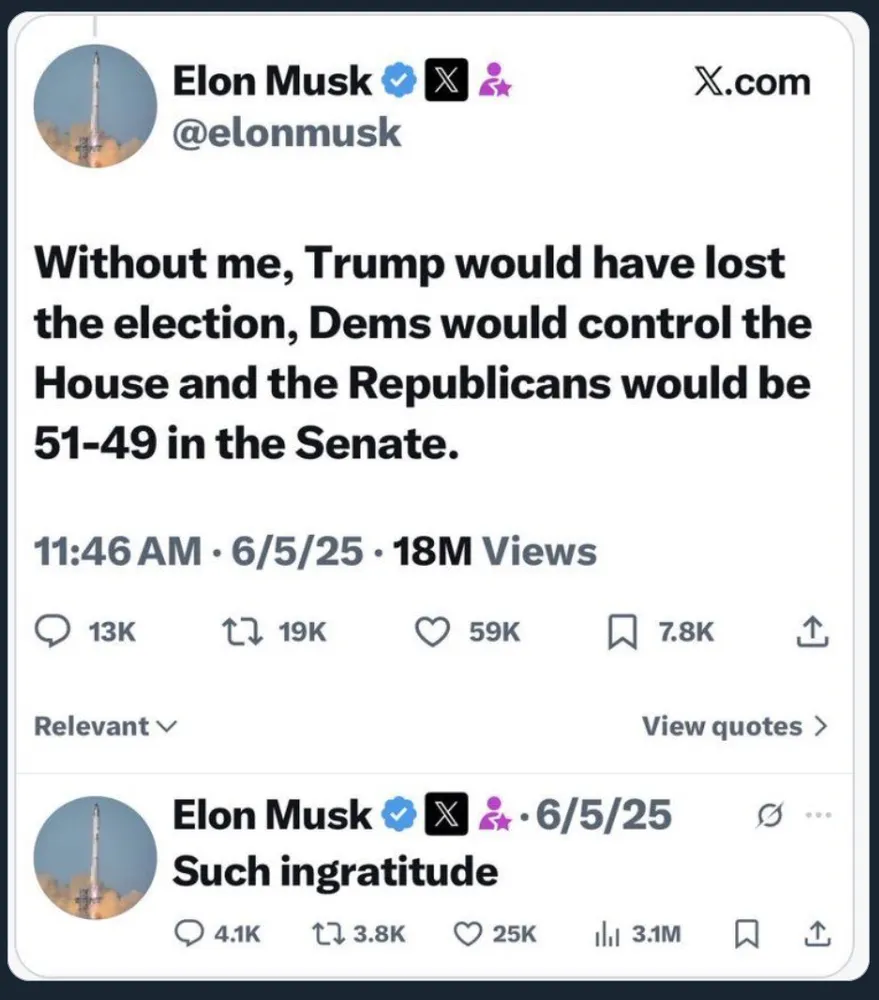Click the blue verified badge in main post
The image size is (879, 1000).
pyautogui.click(x=401, y=81)
